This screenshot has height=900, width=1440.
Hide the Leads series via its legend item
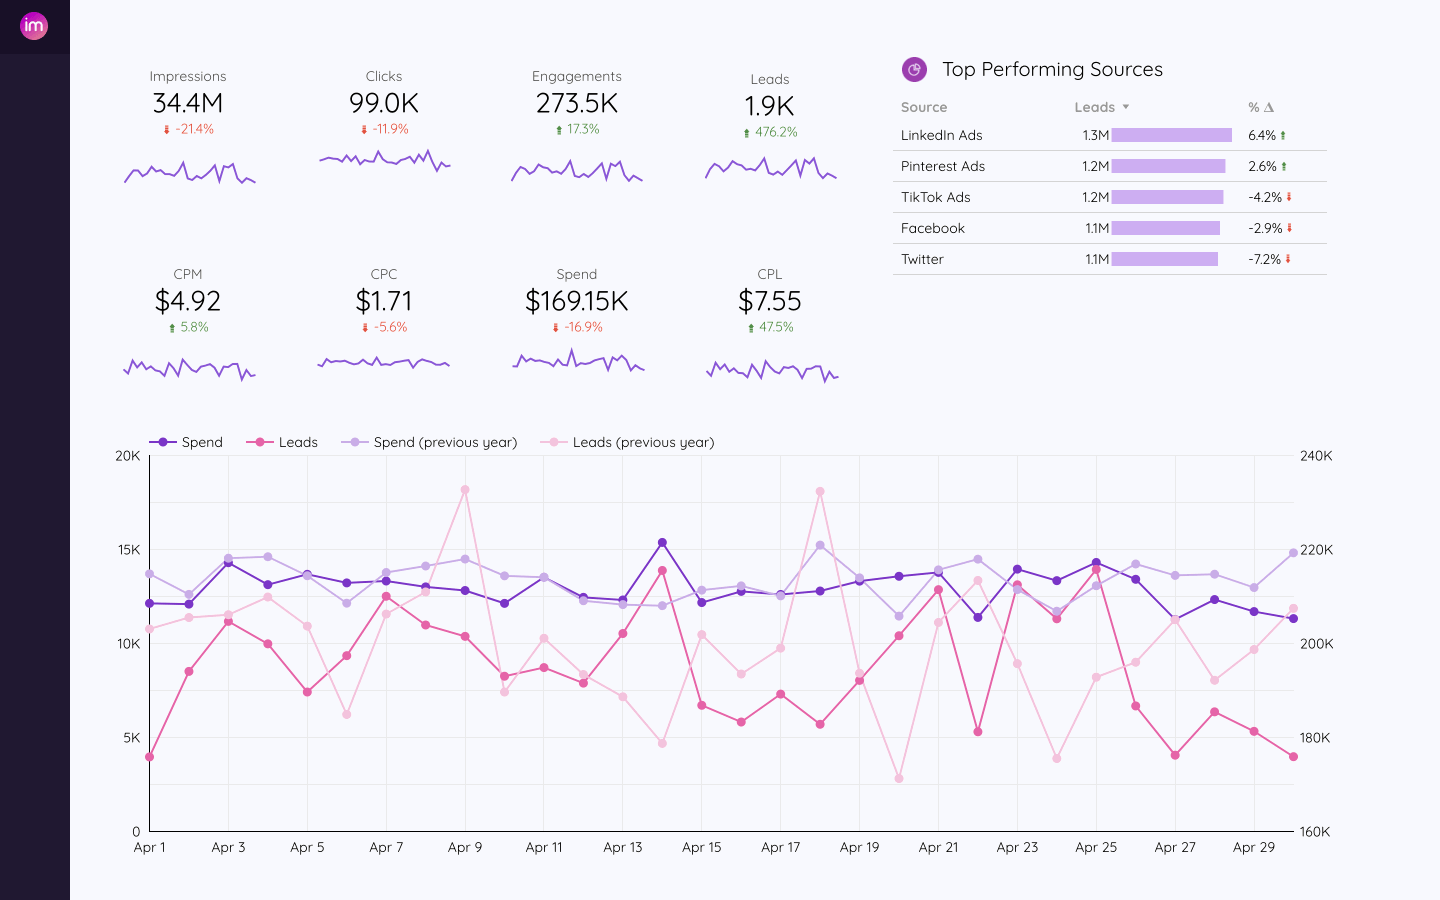[x=283, y=442]
